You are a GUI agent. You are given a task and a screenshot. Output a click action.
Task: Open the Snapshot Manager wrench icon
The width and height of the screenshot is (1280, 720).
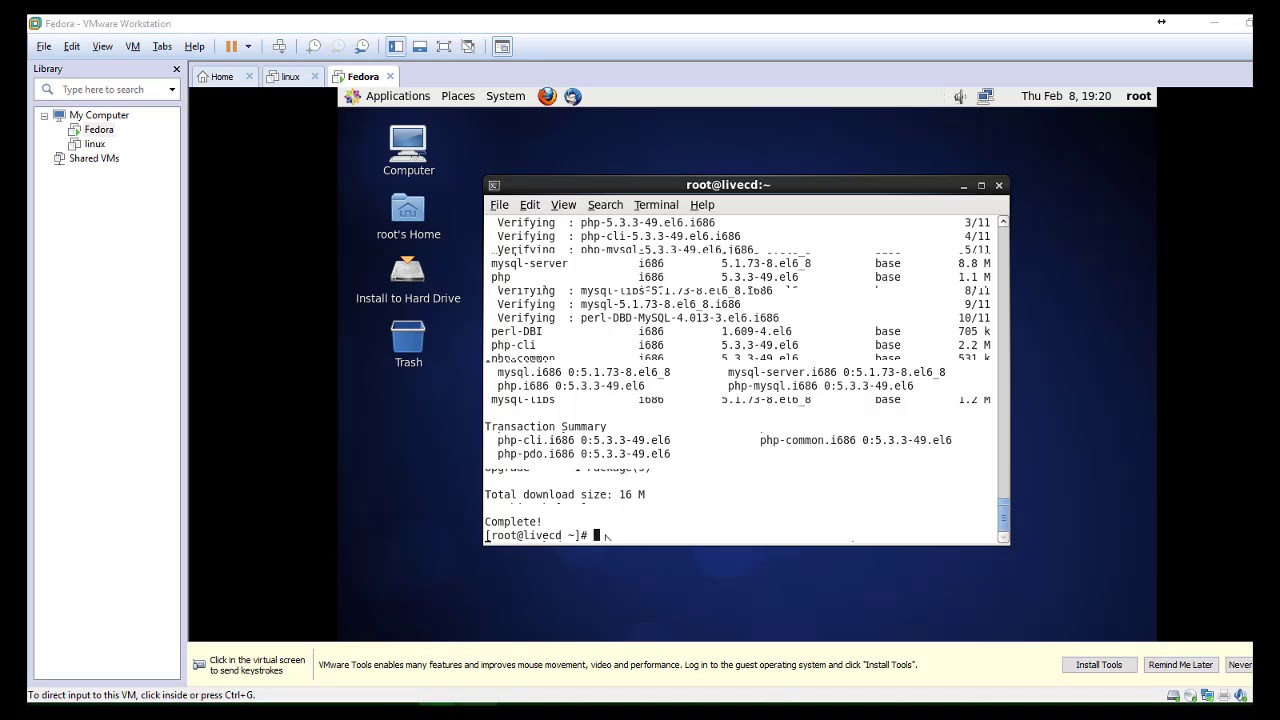pyautogui.click(x=362, y=46)
